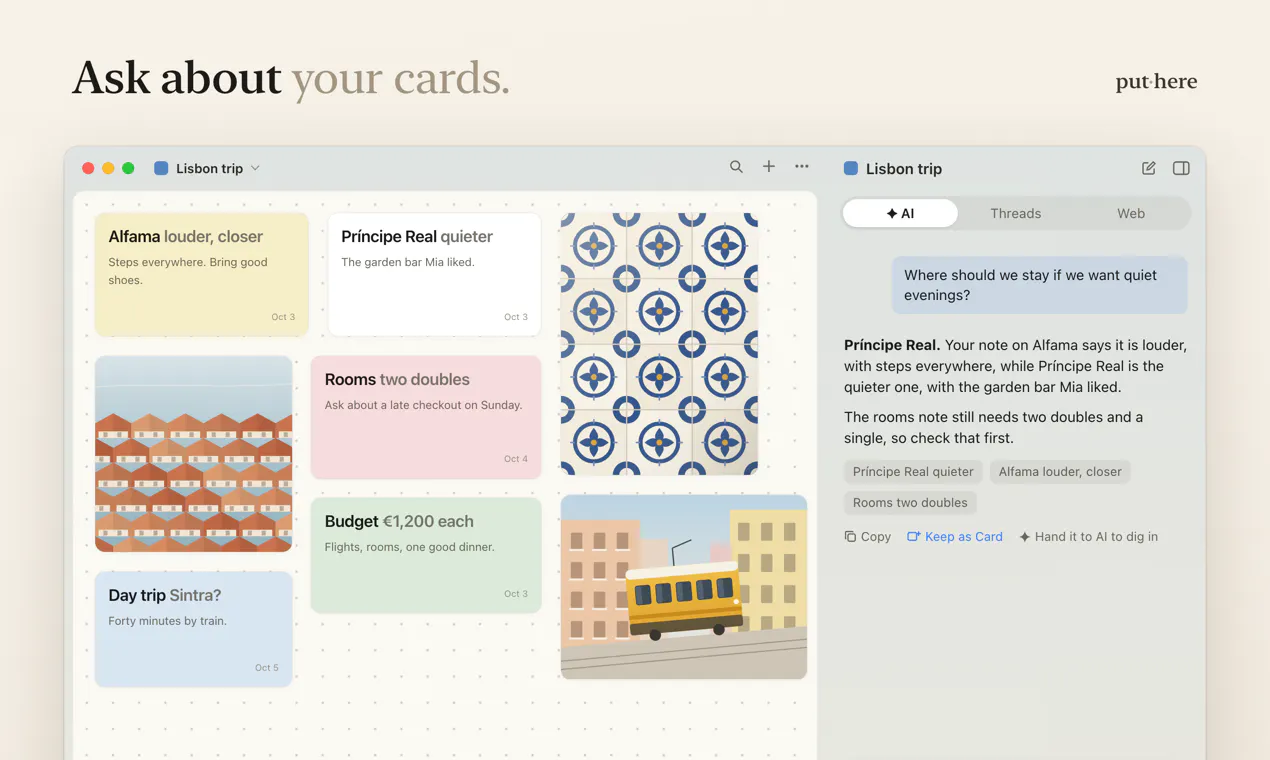Switch to the Web tab
1270x760 pixels.
[1131, 213]
